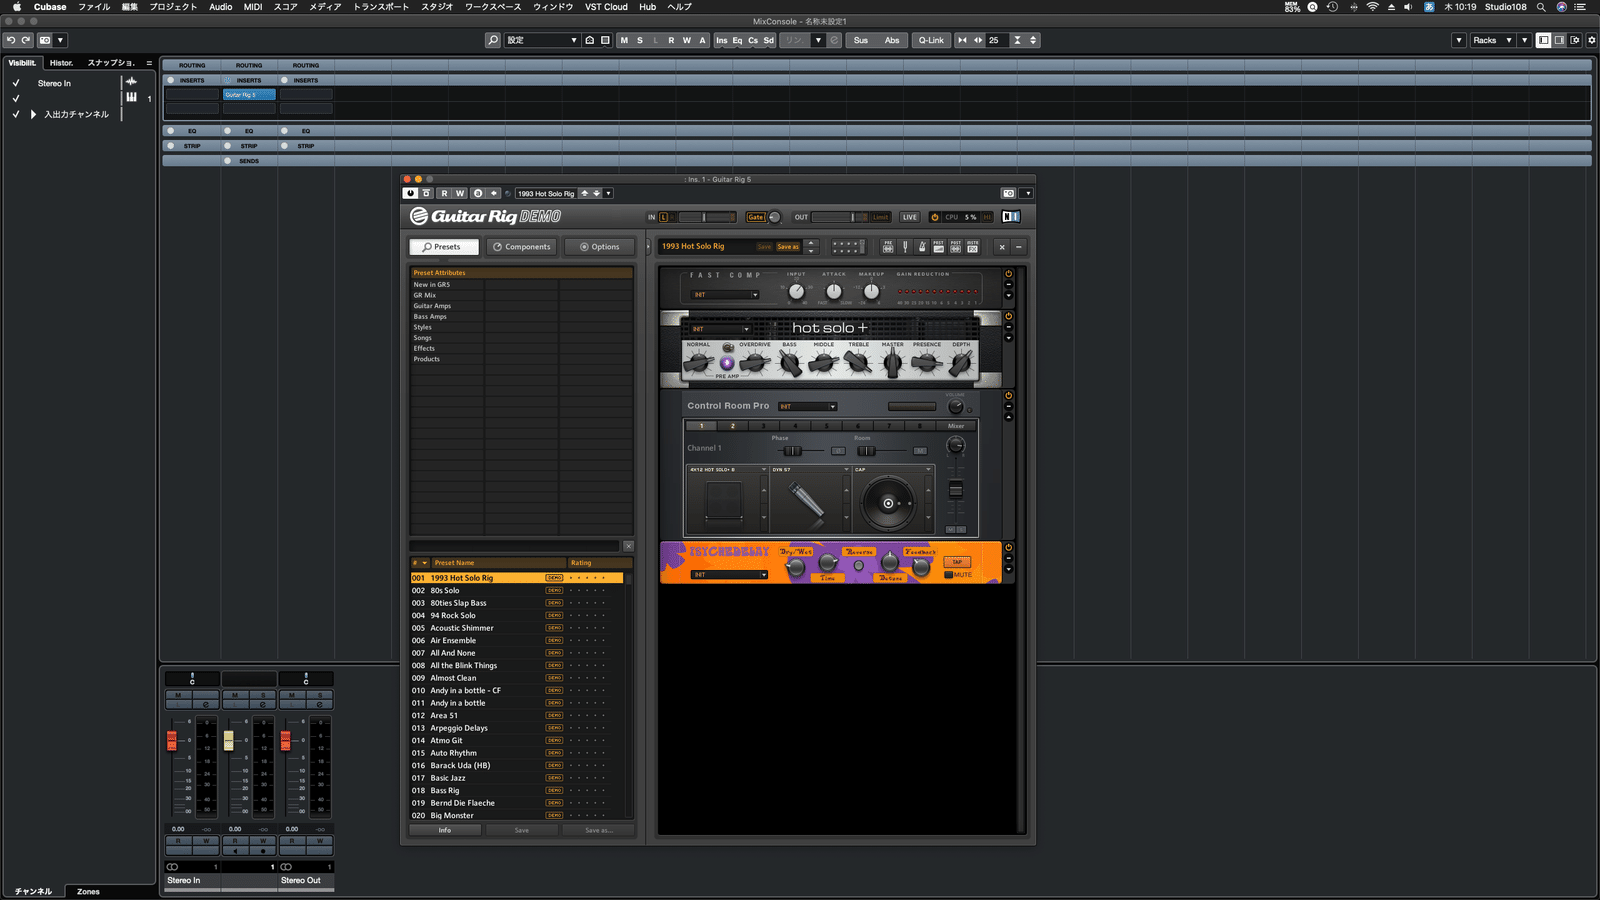
Task: Open the Zones tab at bottom left
Action: tap(88, 891)
